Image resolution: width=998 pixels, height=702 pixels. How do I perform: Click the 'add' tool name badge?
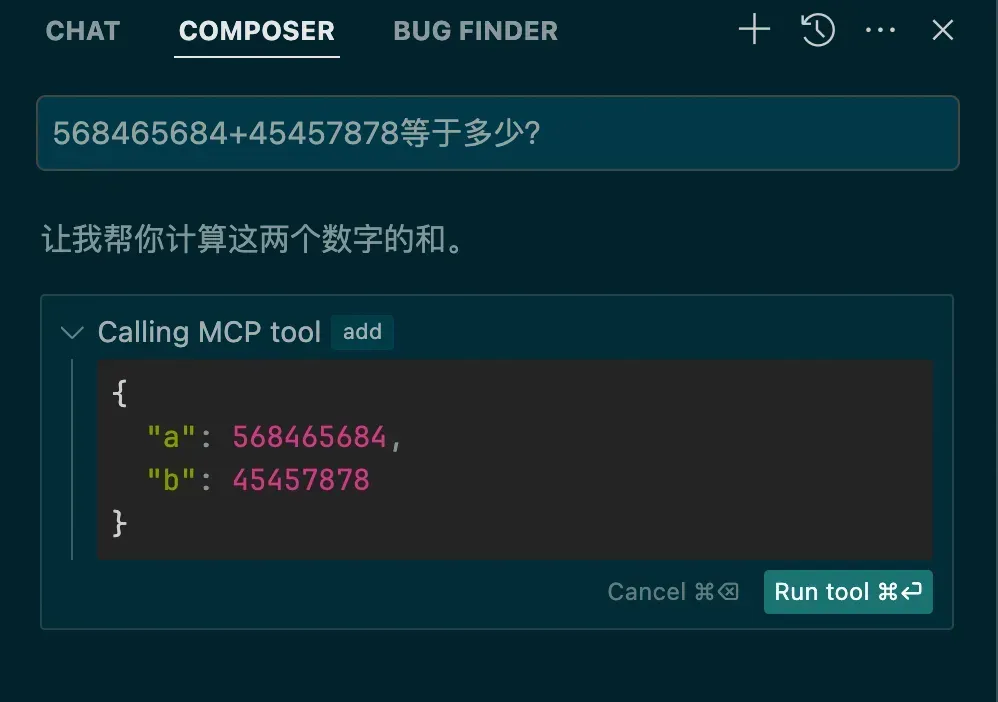[x=362, y=332]
